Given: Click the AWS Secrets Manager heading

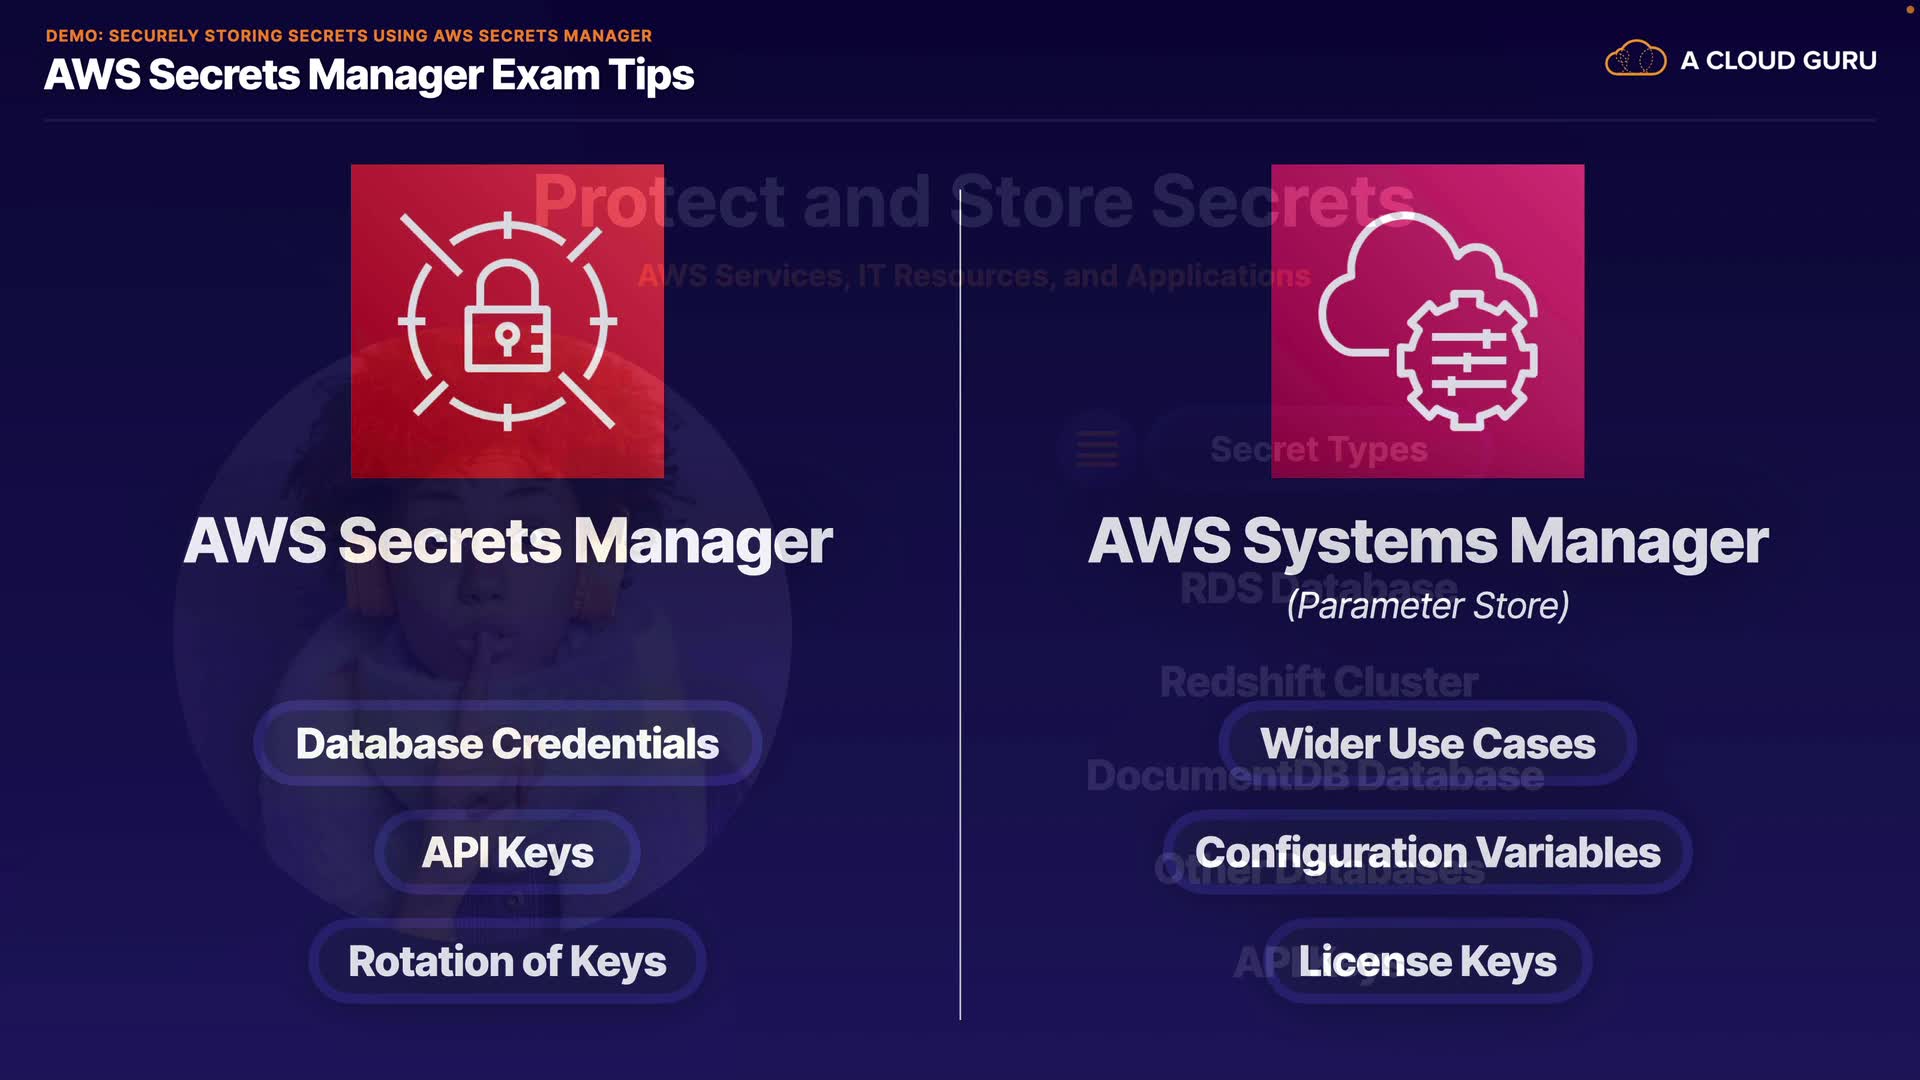Looking at the screenshot, I should point(507,541).
